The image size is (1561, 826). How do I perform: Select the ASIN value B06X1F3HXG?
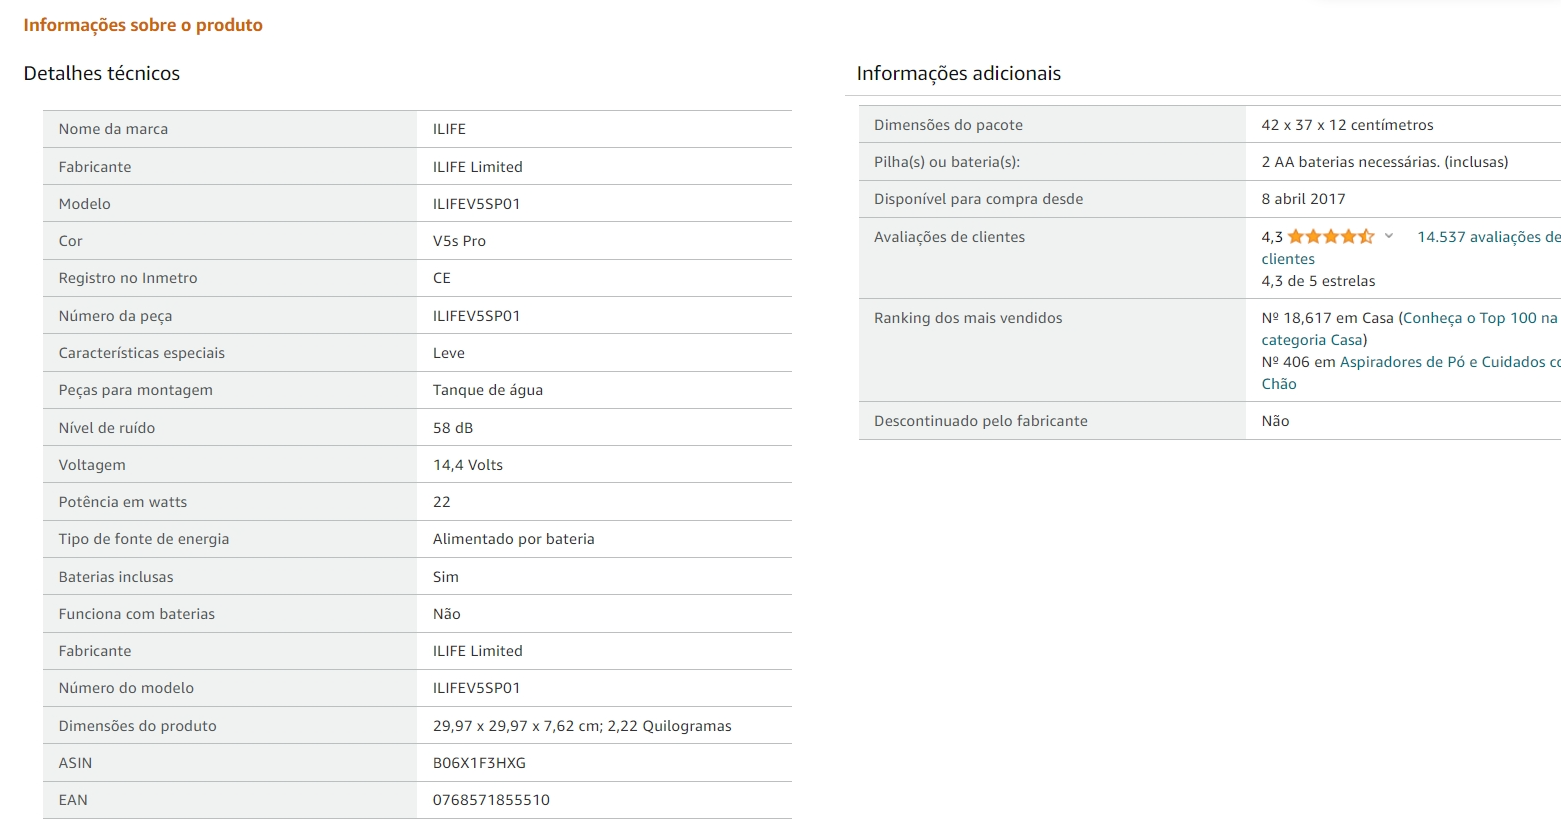[479, 763]
